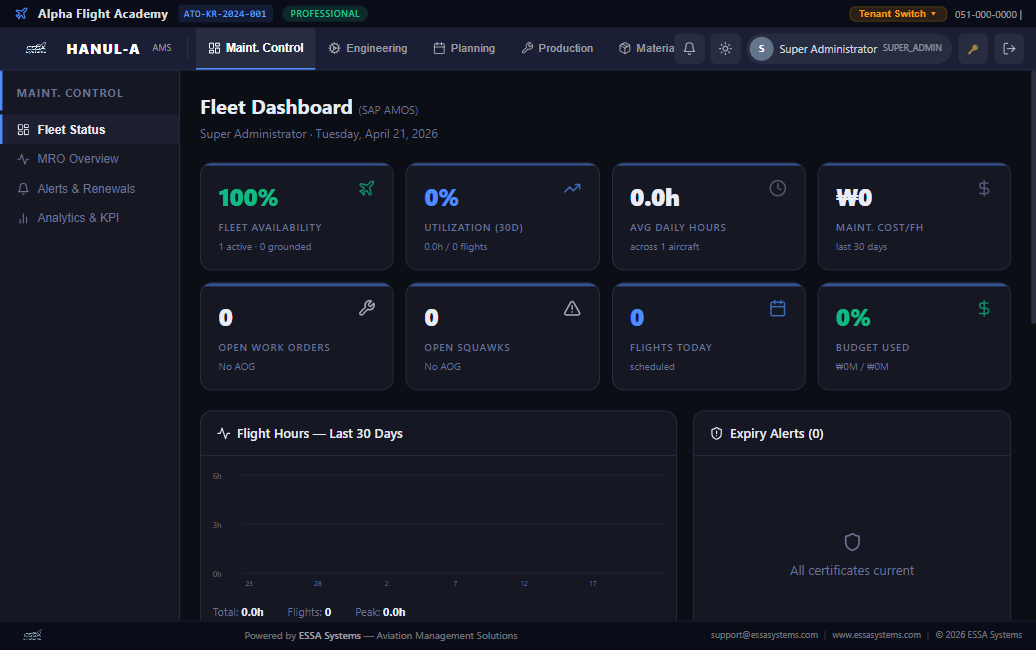Click the warning triangle on Open Squawks
This screenshot has height=650, width=1036.
click(x=572, y=308)
